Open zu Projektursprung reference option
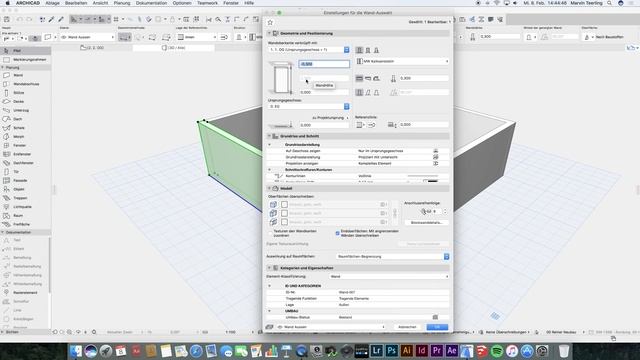This screenshot has height=360, width=640. coord(330,118)
